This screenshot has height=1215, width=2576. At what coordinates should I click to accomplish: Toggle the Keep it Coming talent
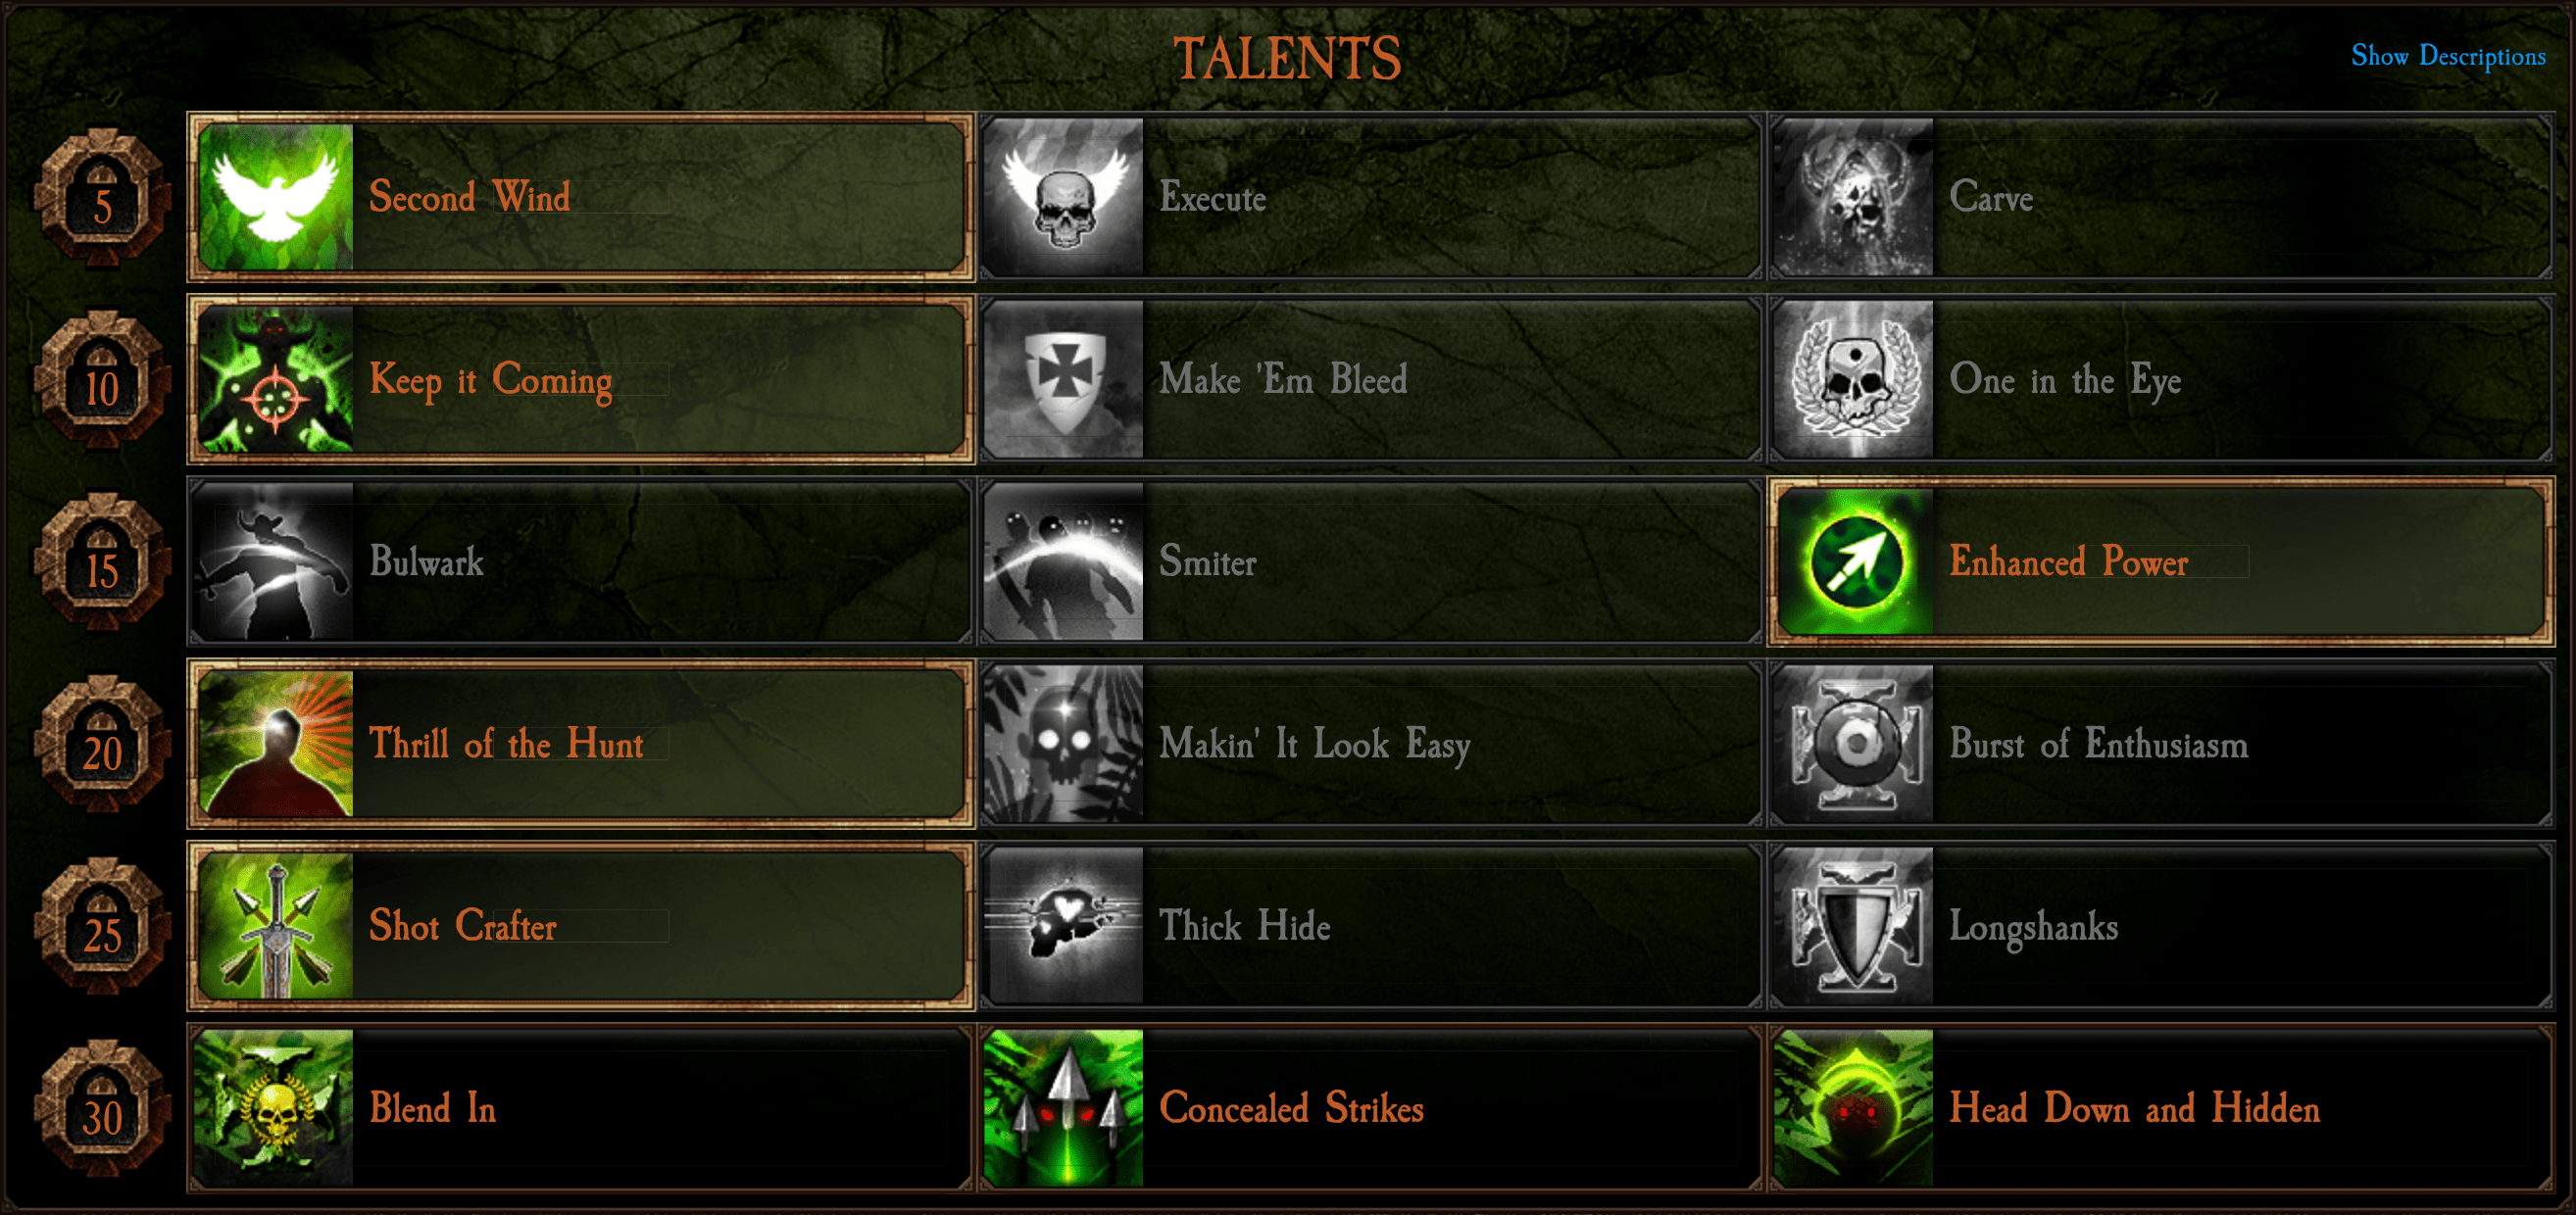(x=581, y=379)
